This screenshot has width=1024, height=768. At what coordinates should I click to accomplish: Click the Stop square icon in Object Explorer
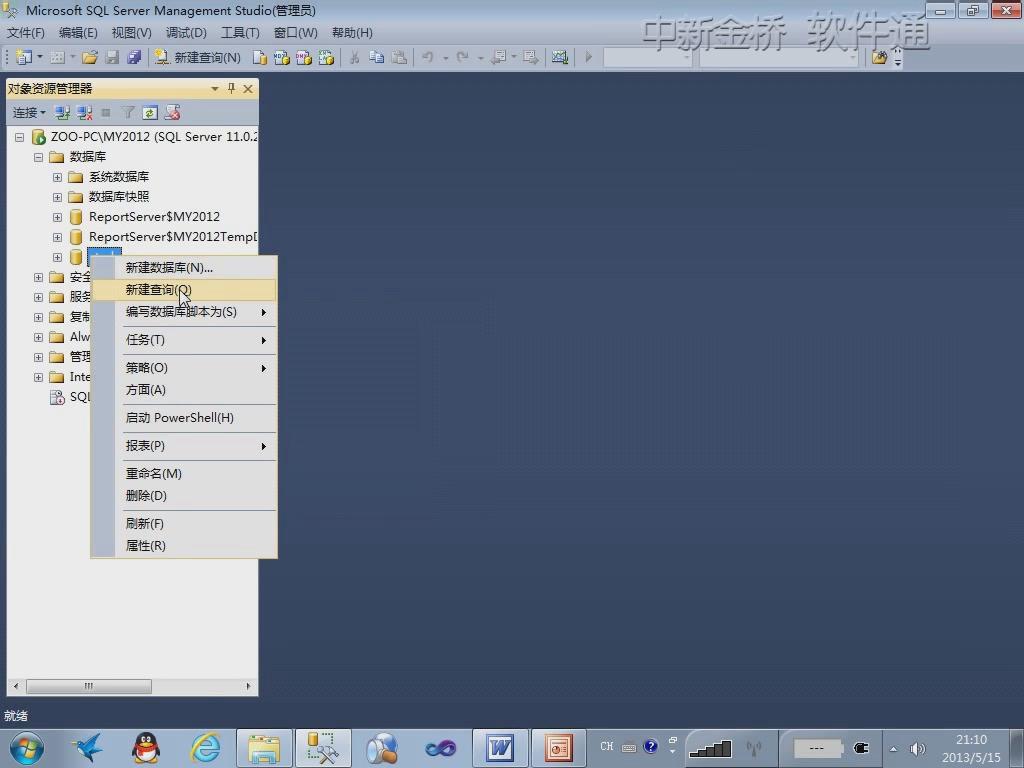106,113
